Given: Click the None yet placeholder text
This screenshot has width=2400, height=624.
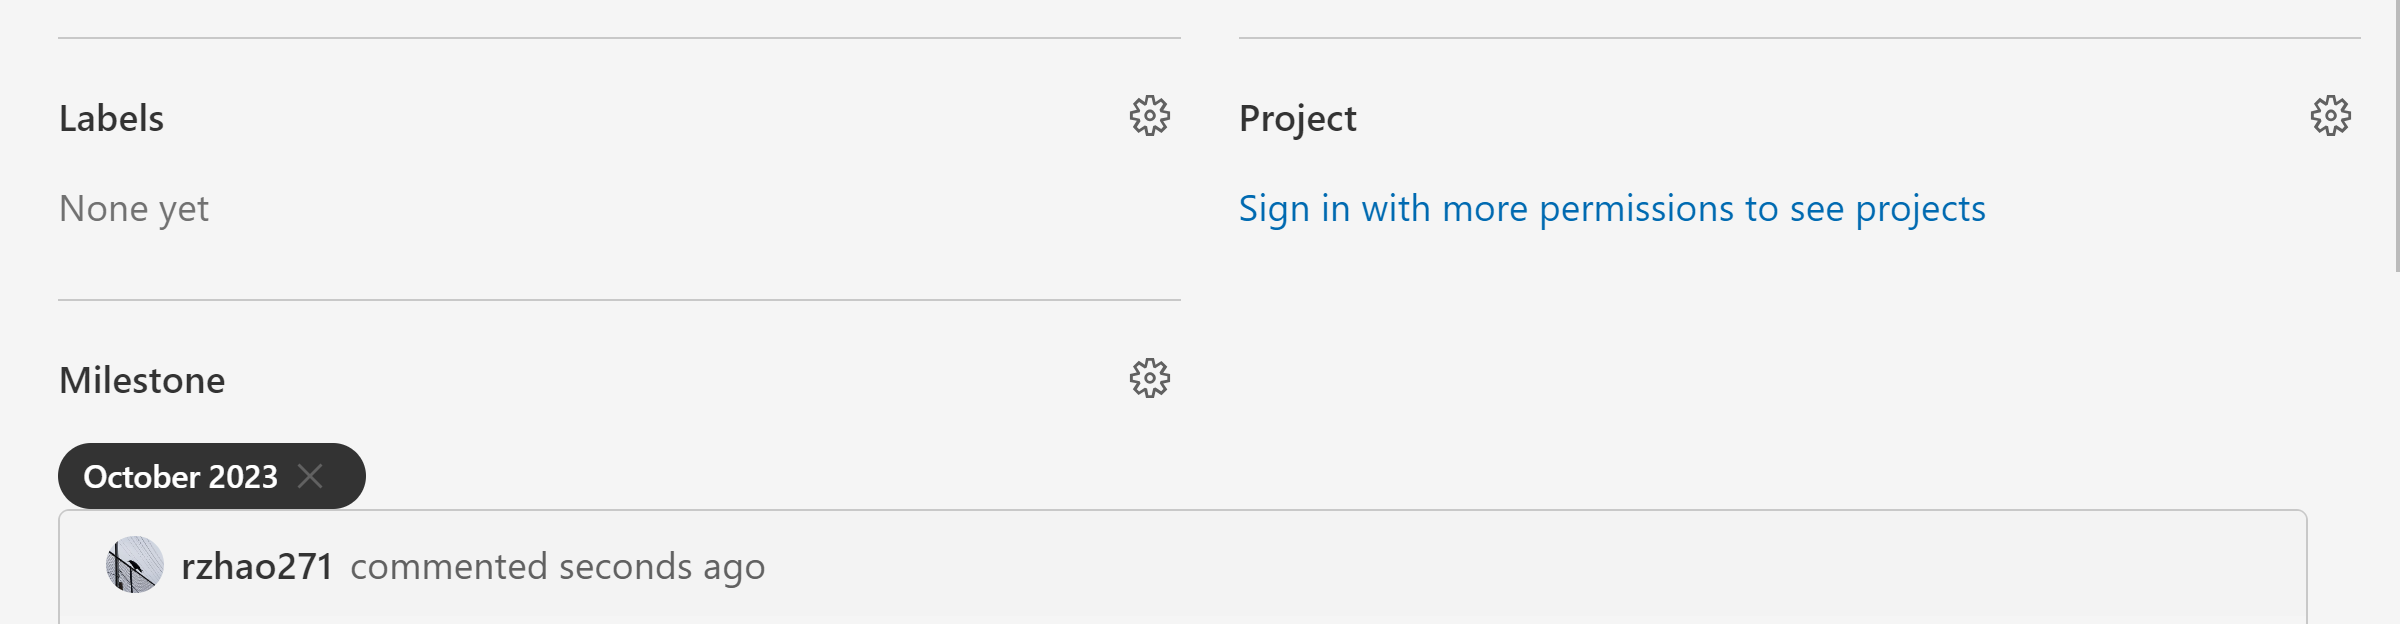Looking at the screenshot, I should [134, 208].
